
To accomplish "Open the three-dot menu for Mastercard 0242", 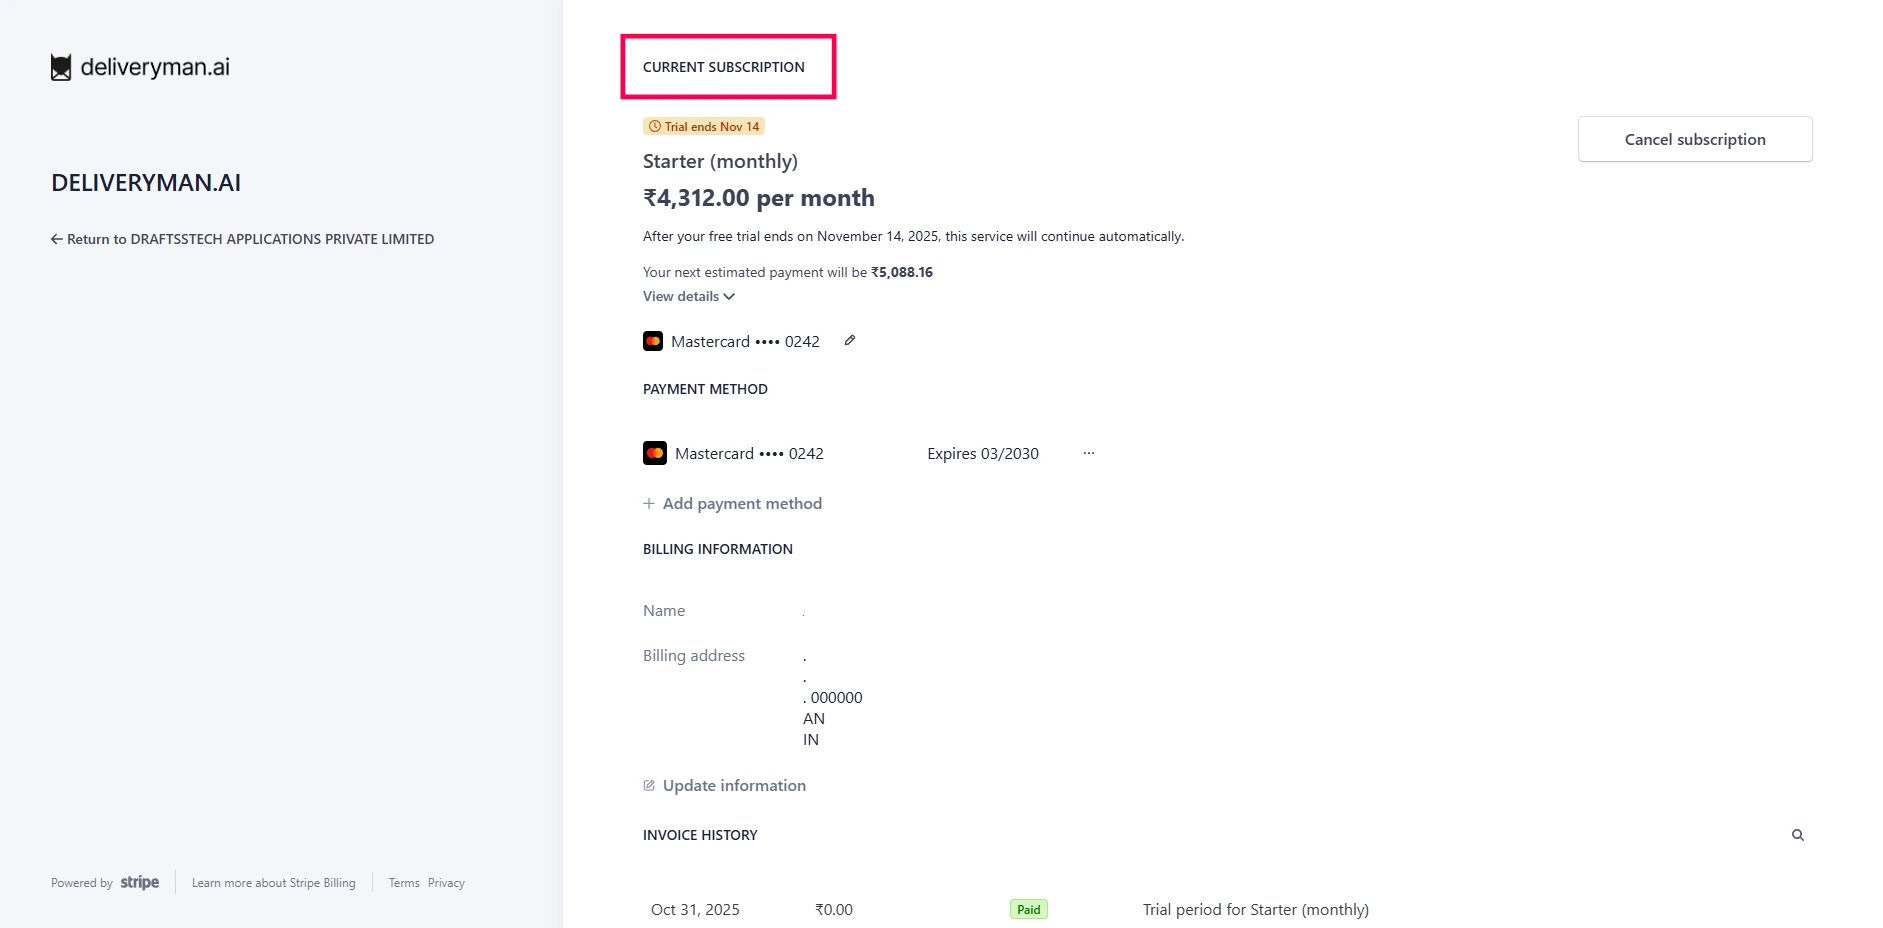I will (x=1088, y=453).
